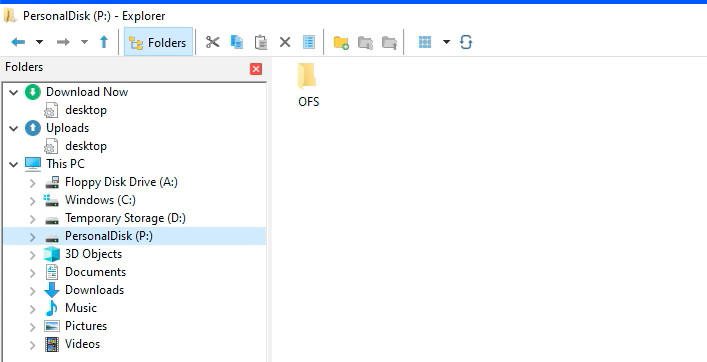Select Floppy Disk Drive (A:)

coord(121,182)
